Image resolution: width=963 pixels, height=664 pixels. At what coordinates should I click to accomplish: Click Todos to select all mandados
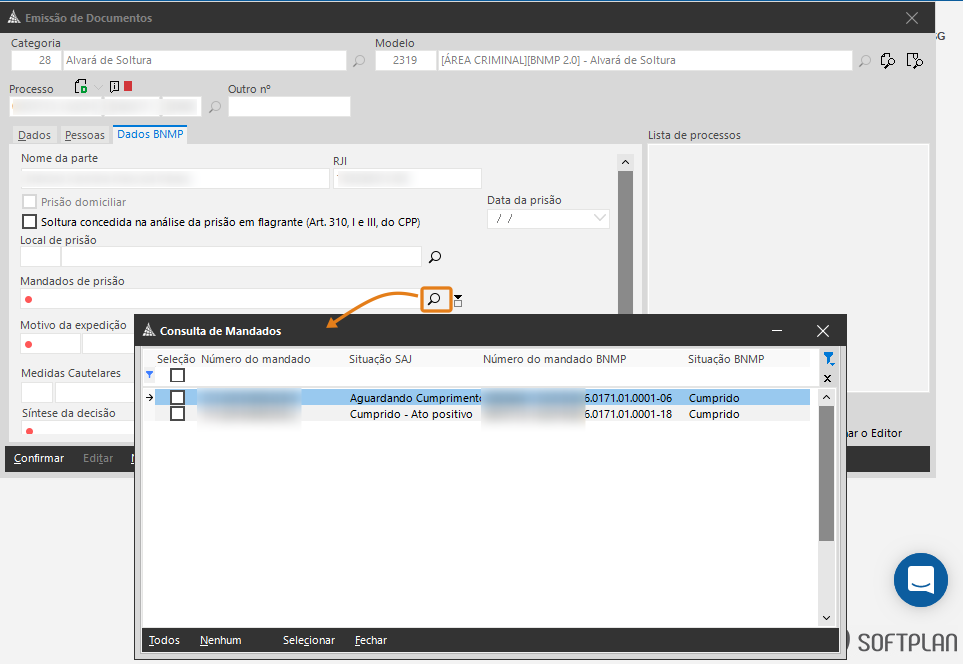click(x=164, y=640)
